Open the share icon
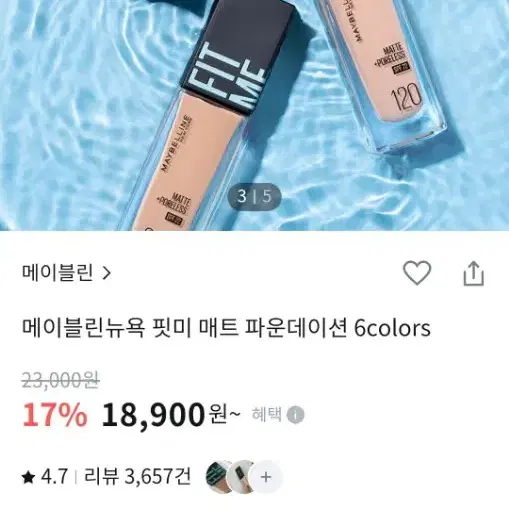 coord(474,274)
